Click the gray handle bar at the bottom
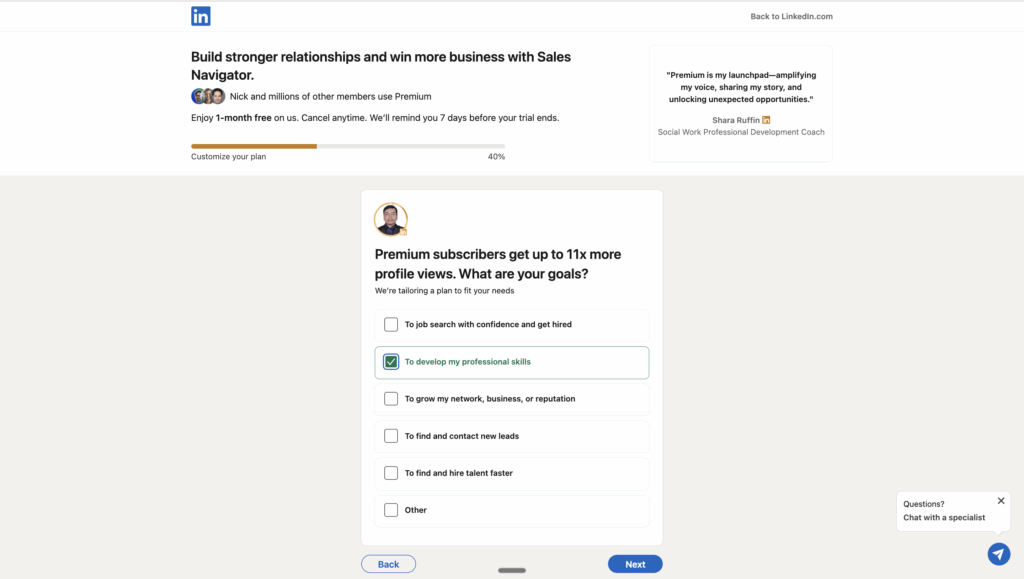Image resolution: width=1024 pixels, height=579 pixels. [x=512, y=570]
